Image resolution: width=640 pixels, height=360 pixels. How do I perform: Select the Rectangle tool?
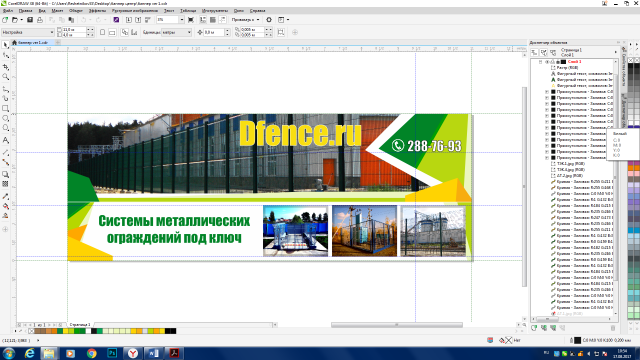5,109
